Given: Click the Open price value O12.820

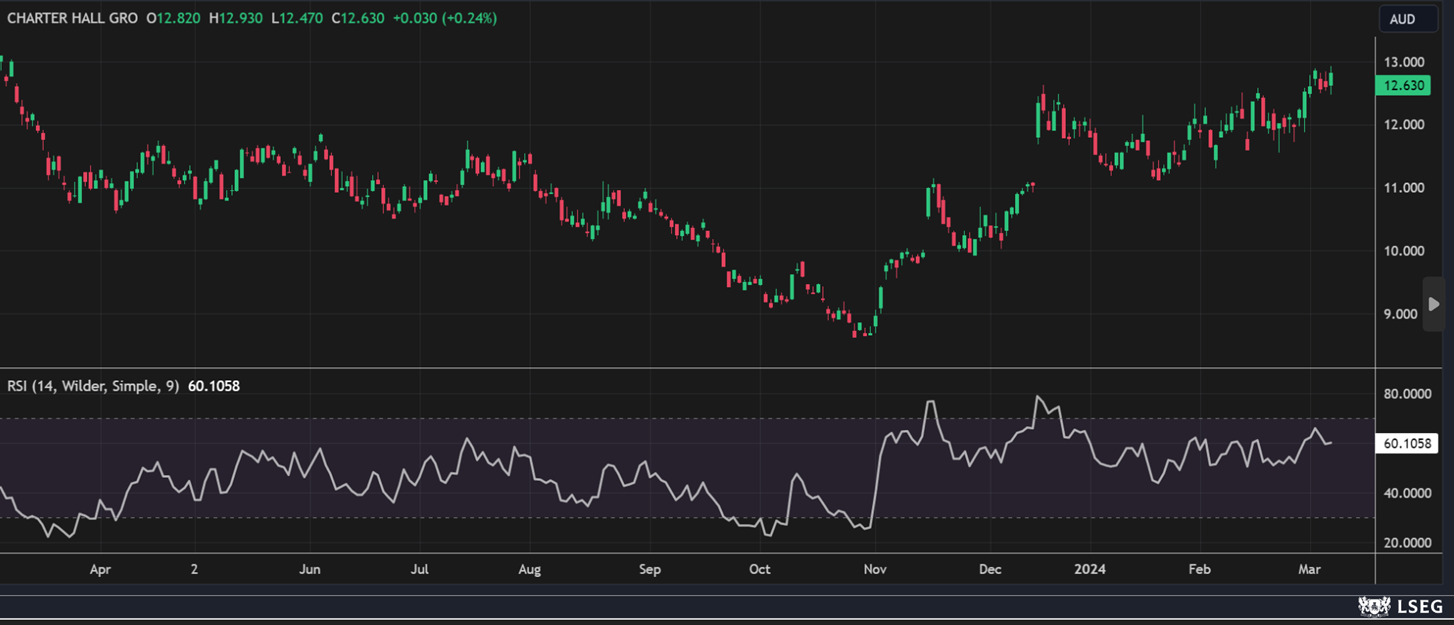Looking at the screenshot, I should 174,18.
